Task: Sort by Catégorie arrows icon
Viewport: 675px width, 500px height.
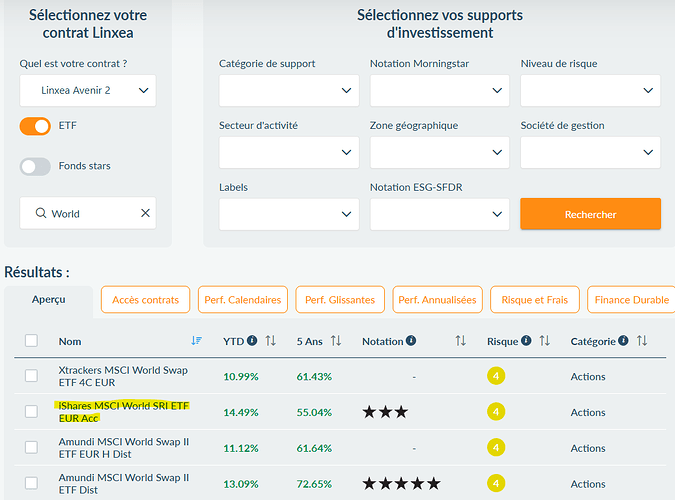Action: point(642,341)
